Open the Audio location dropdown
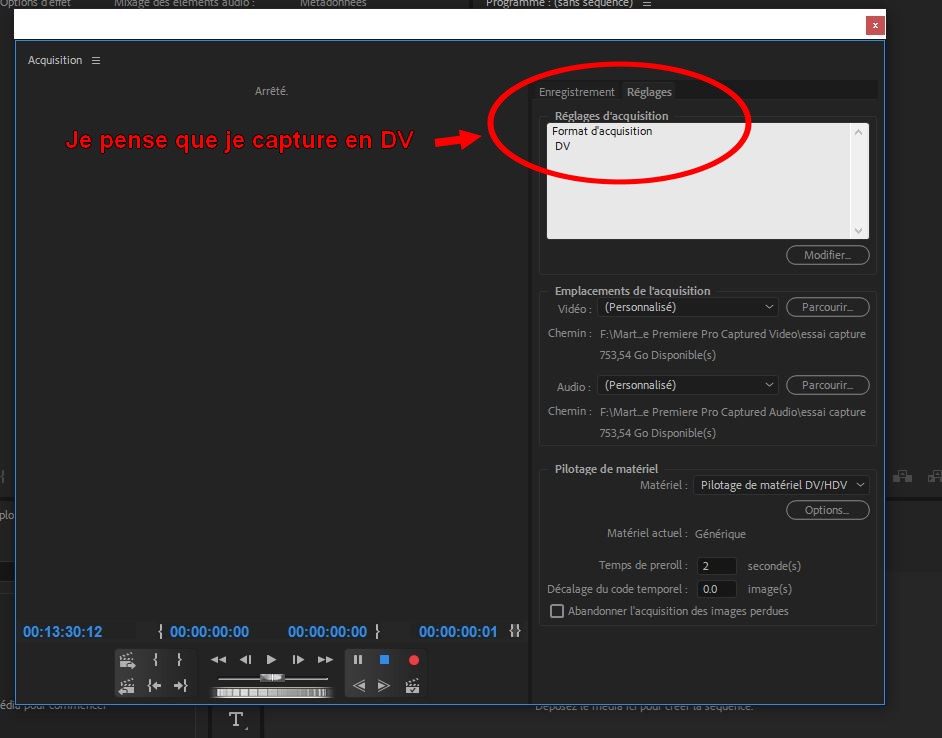942x738 pixels. [688, 385]
